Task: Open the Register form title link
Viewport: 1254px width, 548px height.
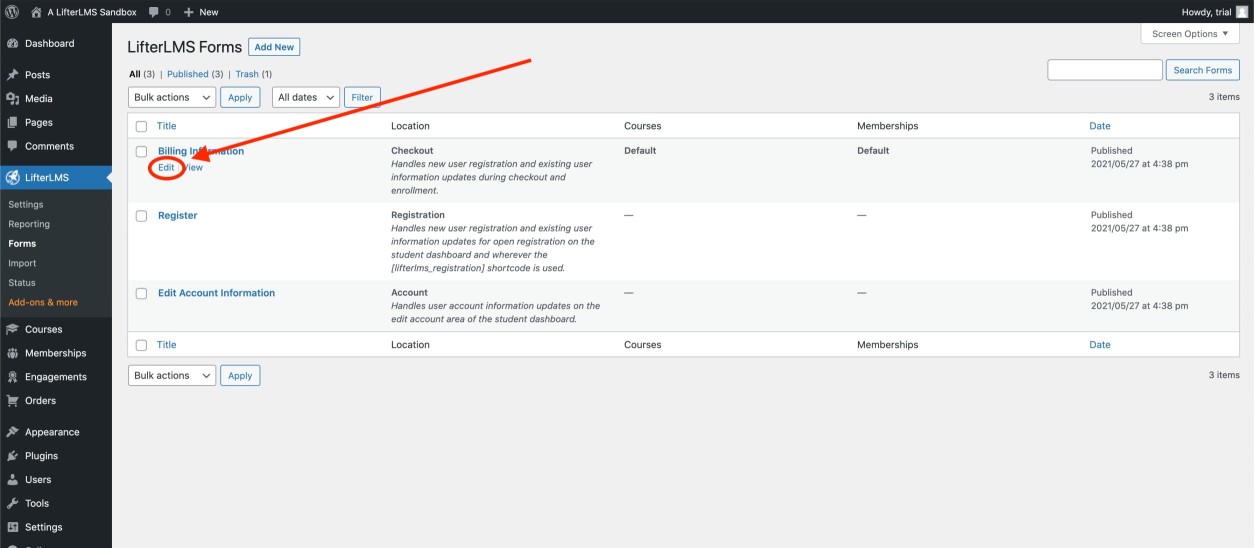Action: click(x=178, y=215)
